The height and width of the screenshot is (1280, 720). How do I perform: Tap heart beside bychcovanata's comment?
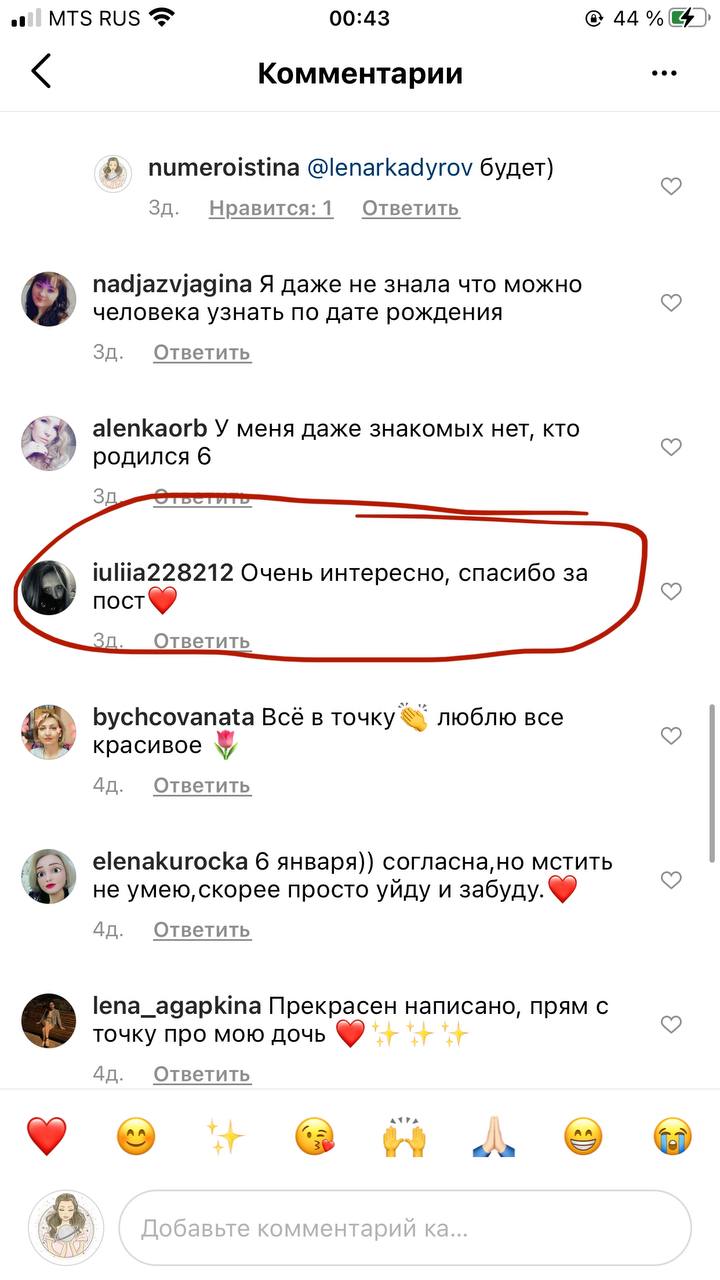[671, 736]
